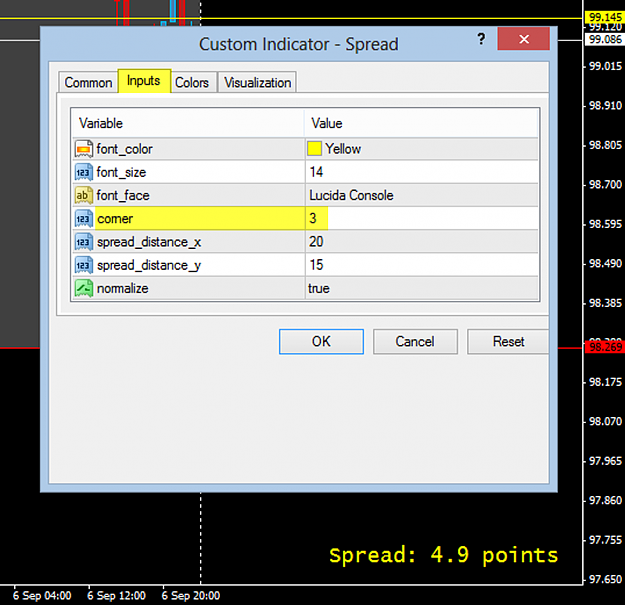This screenshot has width=625, height=605.
Task: Select the font_color variable name
Action: click(x=124, y=149)
